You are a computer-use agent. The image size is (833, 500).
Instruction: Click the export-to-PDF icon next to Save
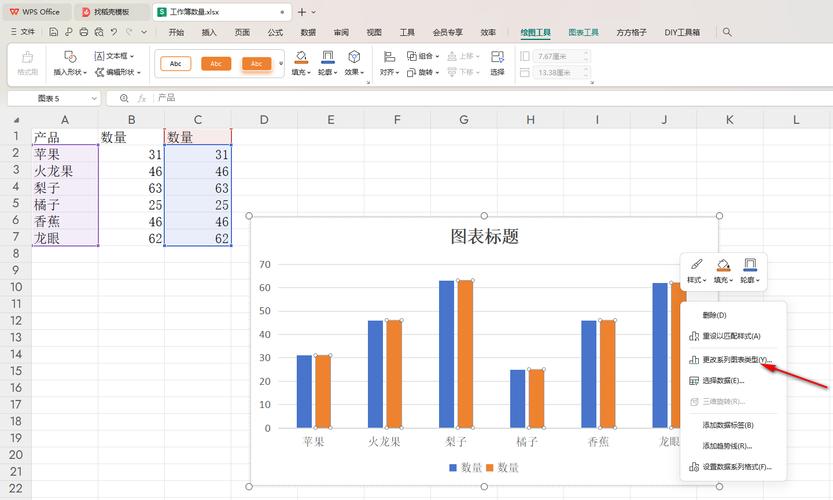69,32
